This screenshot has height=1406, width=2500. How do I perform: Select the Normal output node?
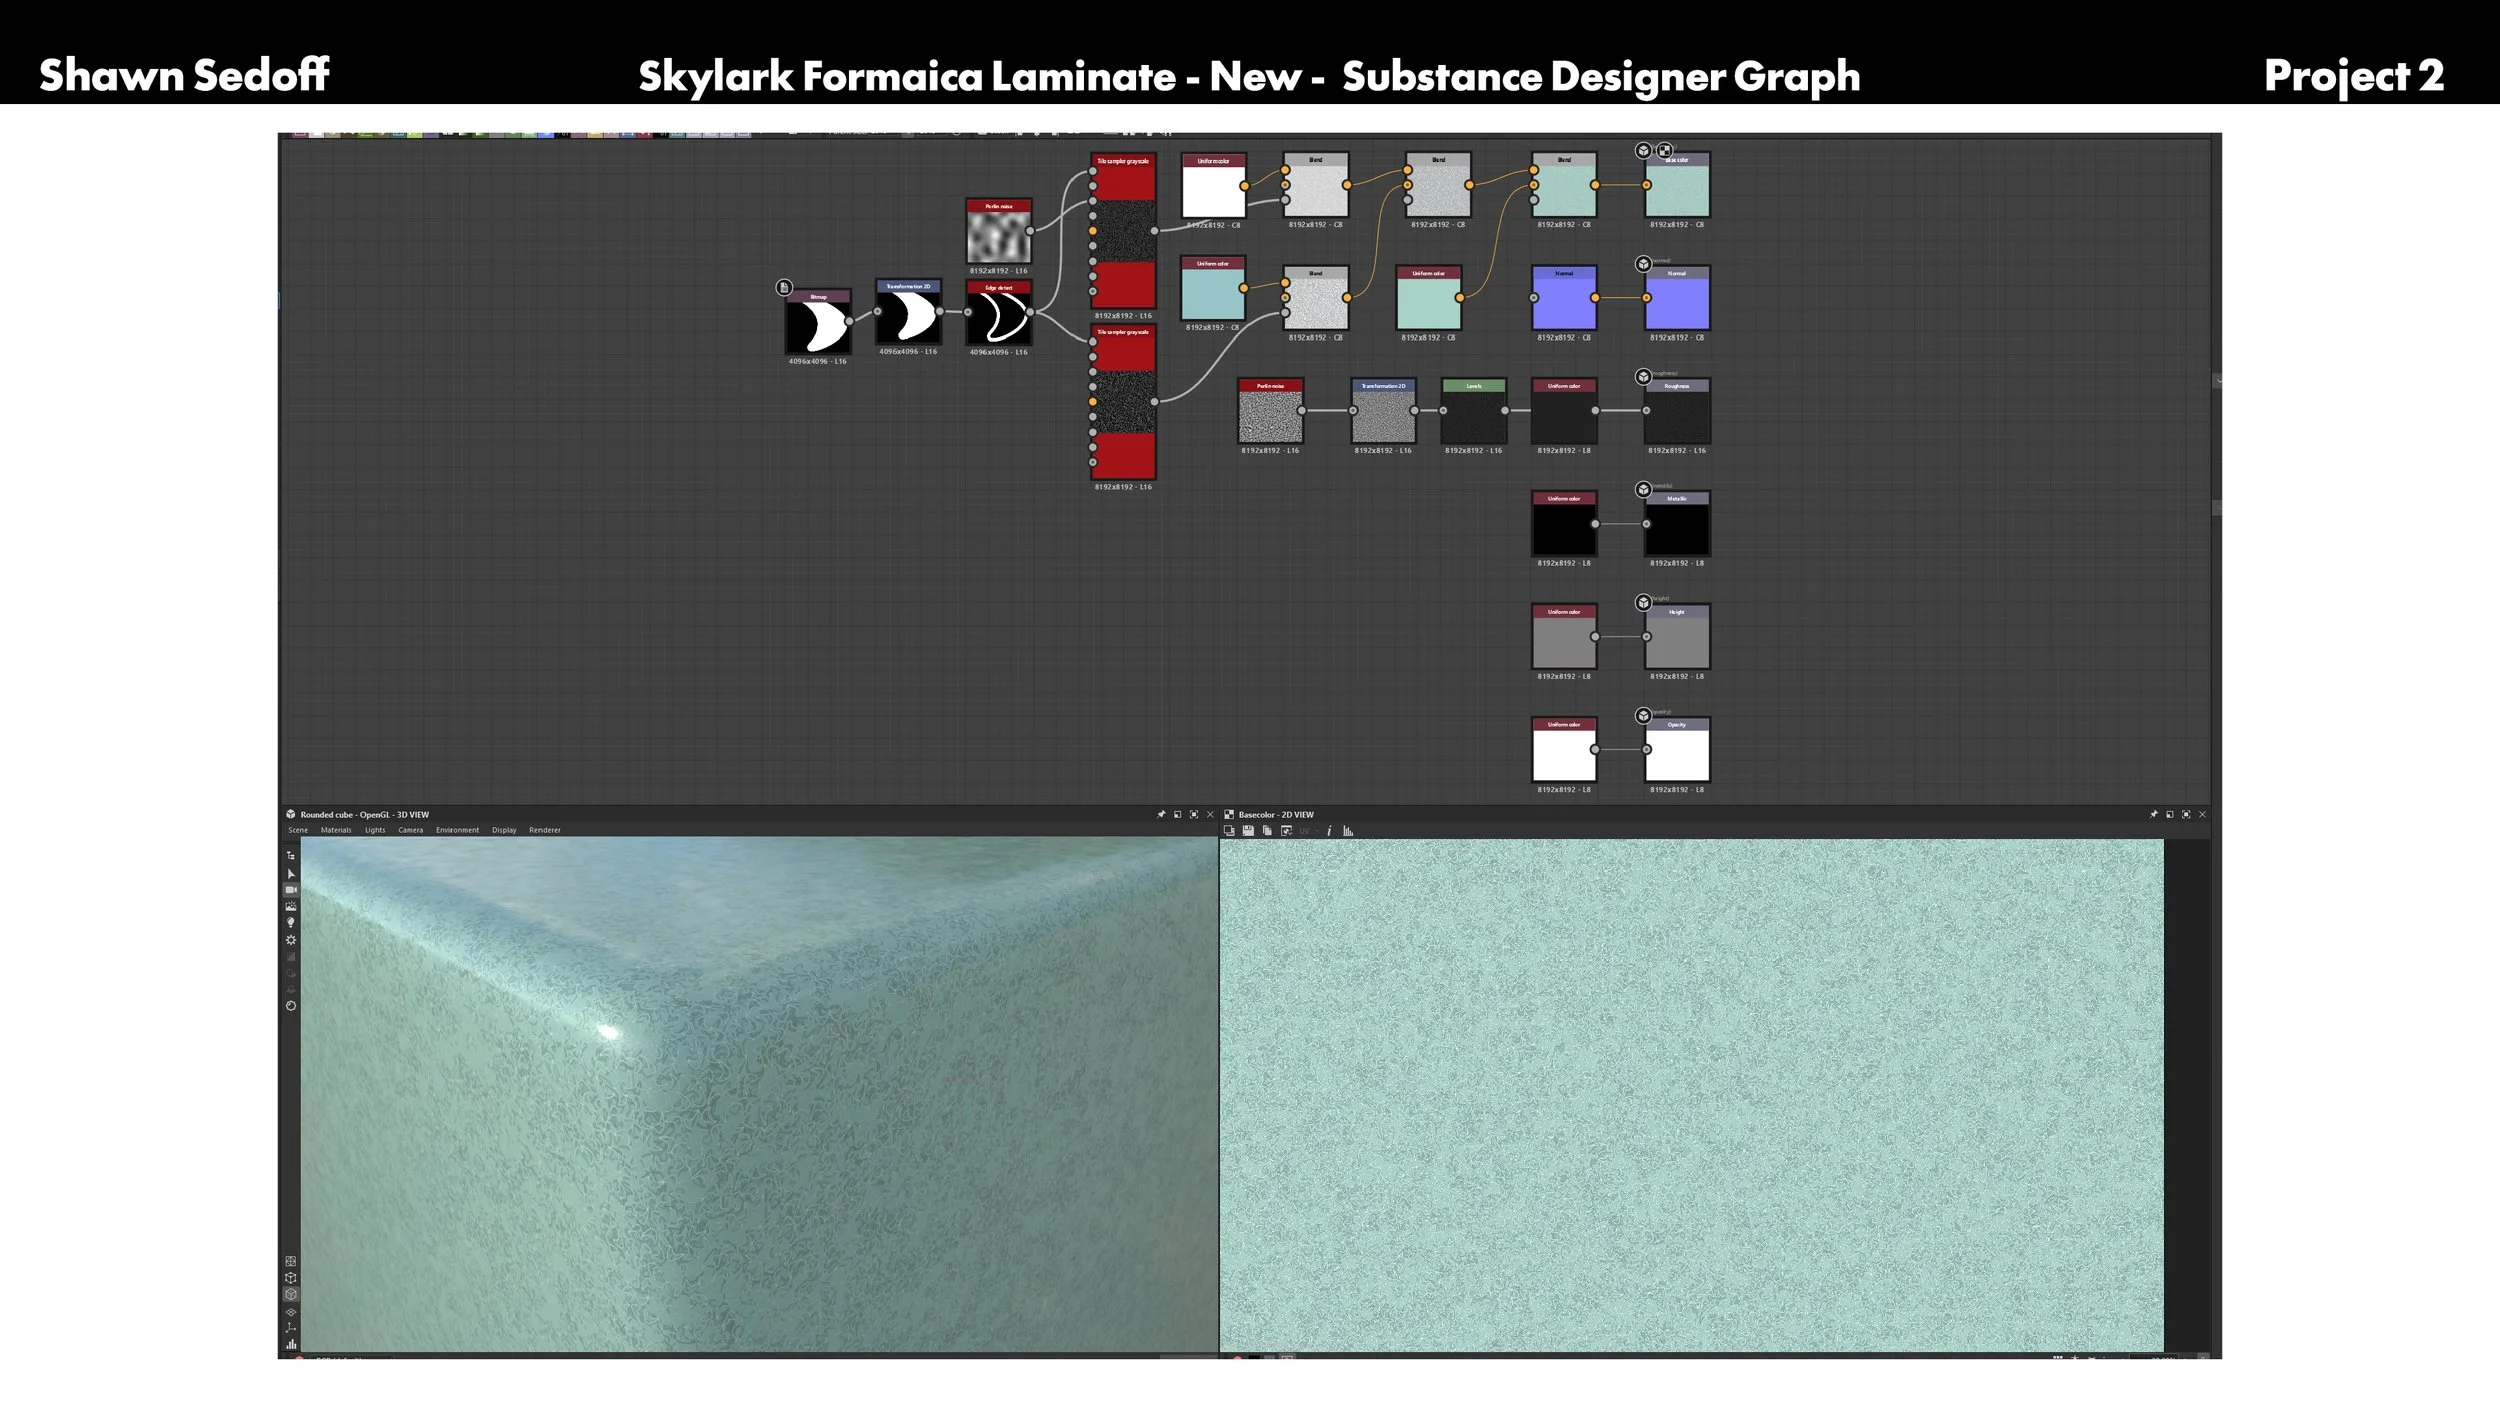(1677, 298)
